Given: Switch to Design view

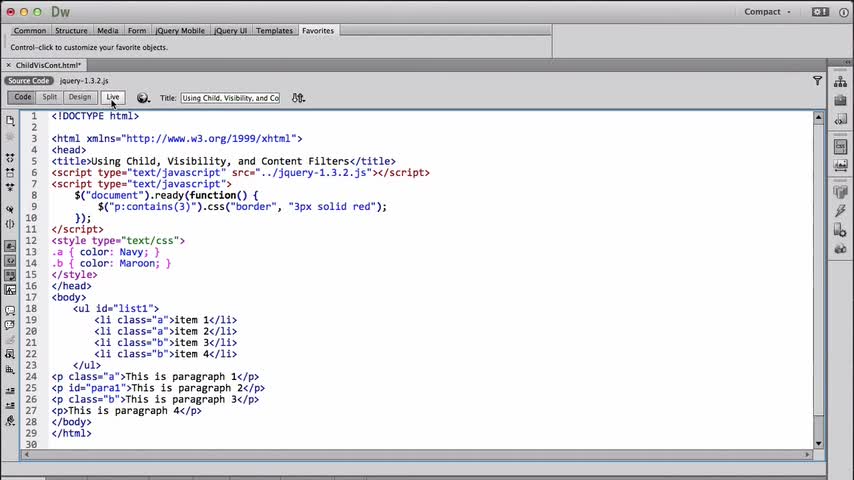Looking at the screenshot, I should click(x=80, y=97).
